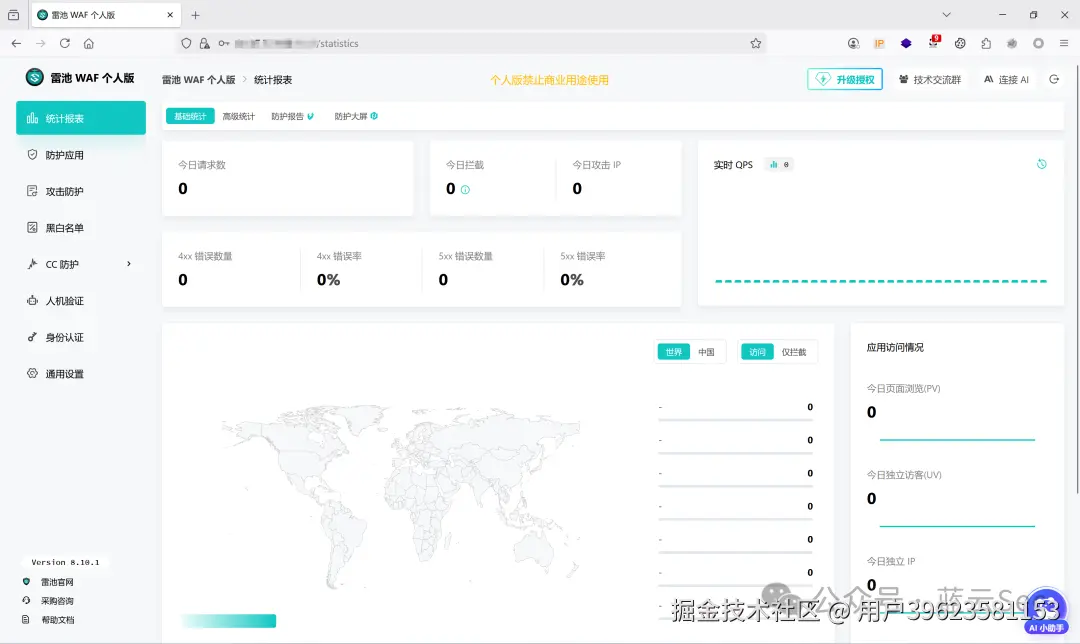Open a new browser tab with plus
1080x644 pixels.
click(x=196, y=15)
